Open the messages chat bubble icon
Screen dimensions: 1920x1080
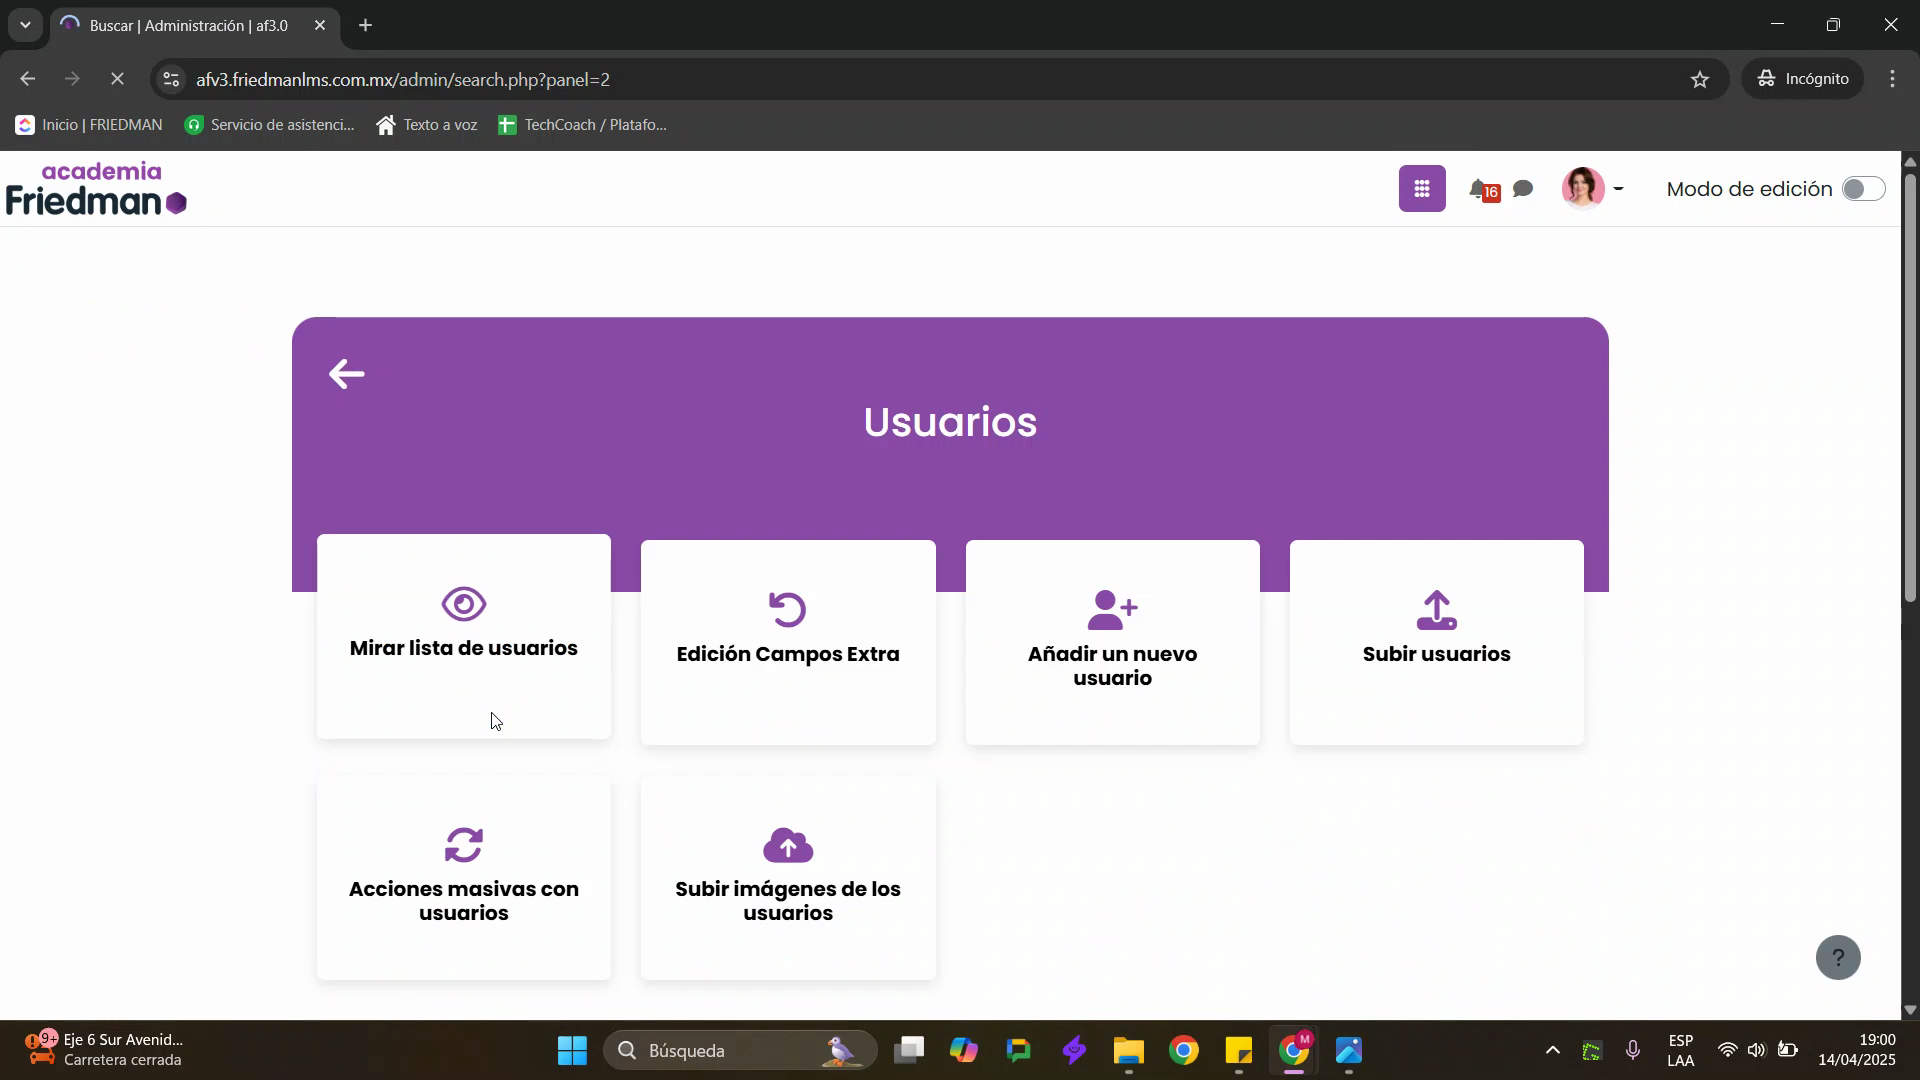coord(1523,189)
